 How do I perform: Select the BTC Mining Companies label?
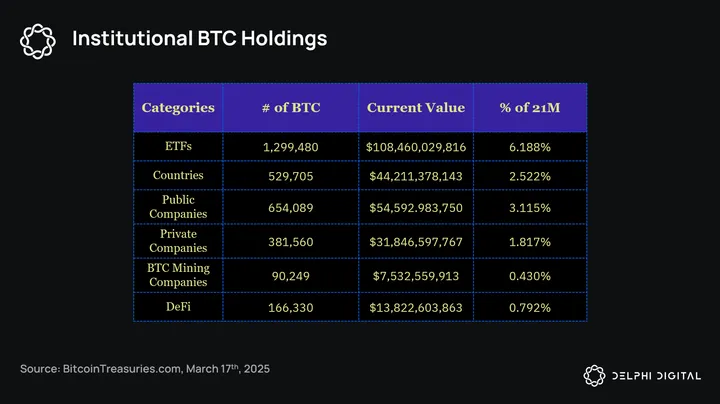[x=178, y=273]
